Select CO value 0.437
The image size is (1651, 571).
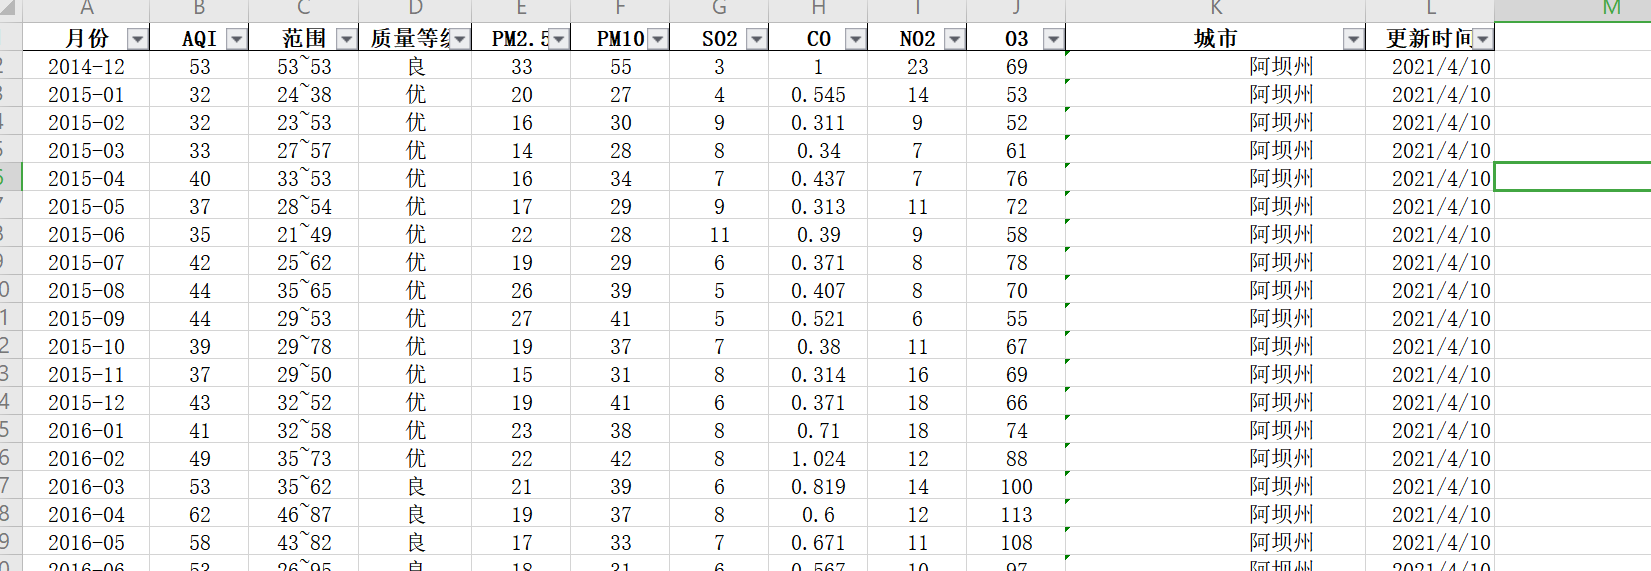click(x=818, y=179)
